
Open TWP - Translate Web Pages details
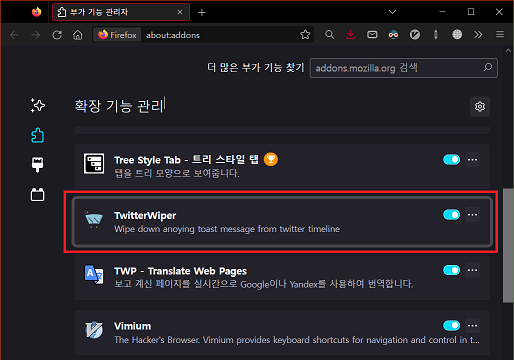point(282,277)
